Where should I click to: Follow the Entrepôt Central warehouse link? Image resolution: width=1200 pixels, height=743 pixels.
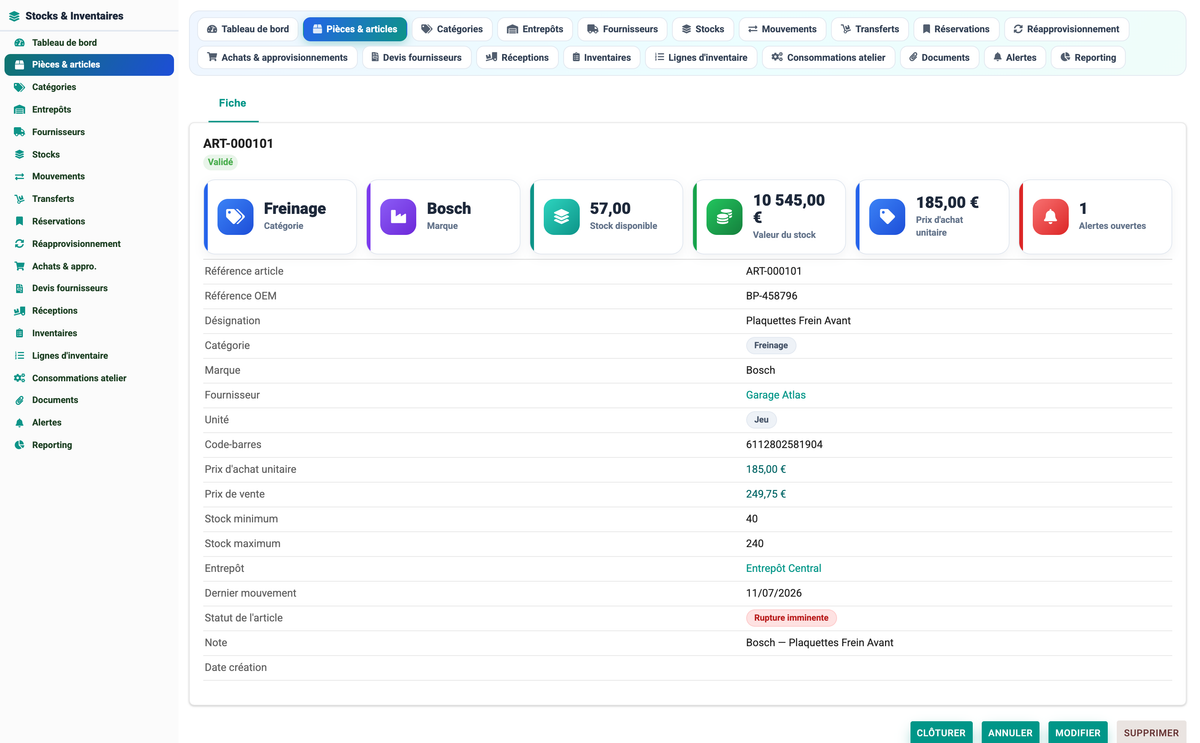tap(784, 568)
